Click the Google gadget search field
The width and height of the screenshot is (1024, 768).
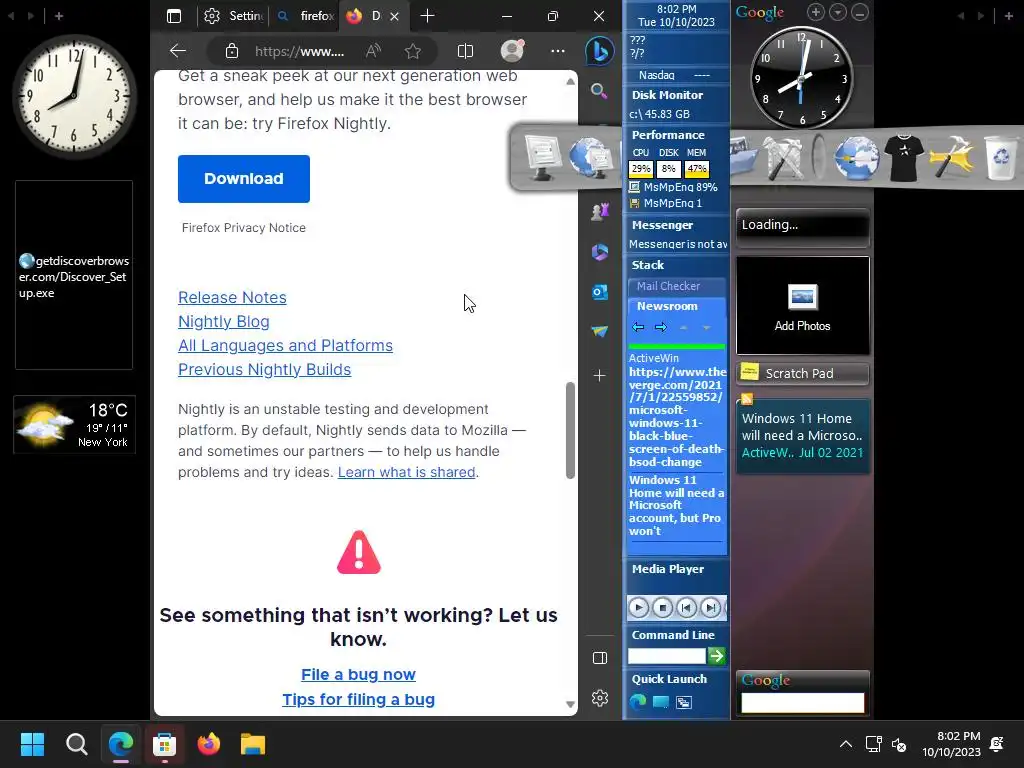point(803,703)
